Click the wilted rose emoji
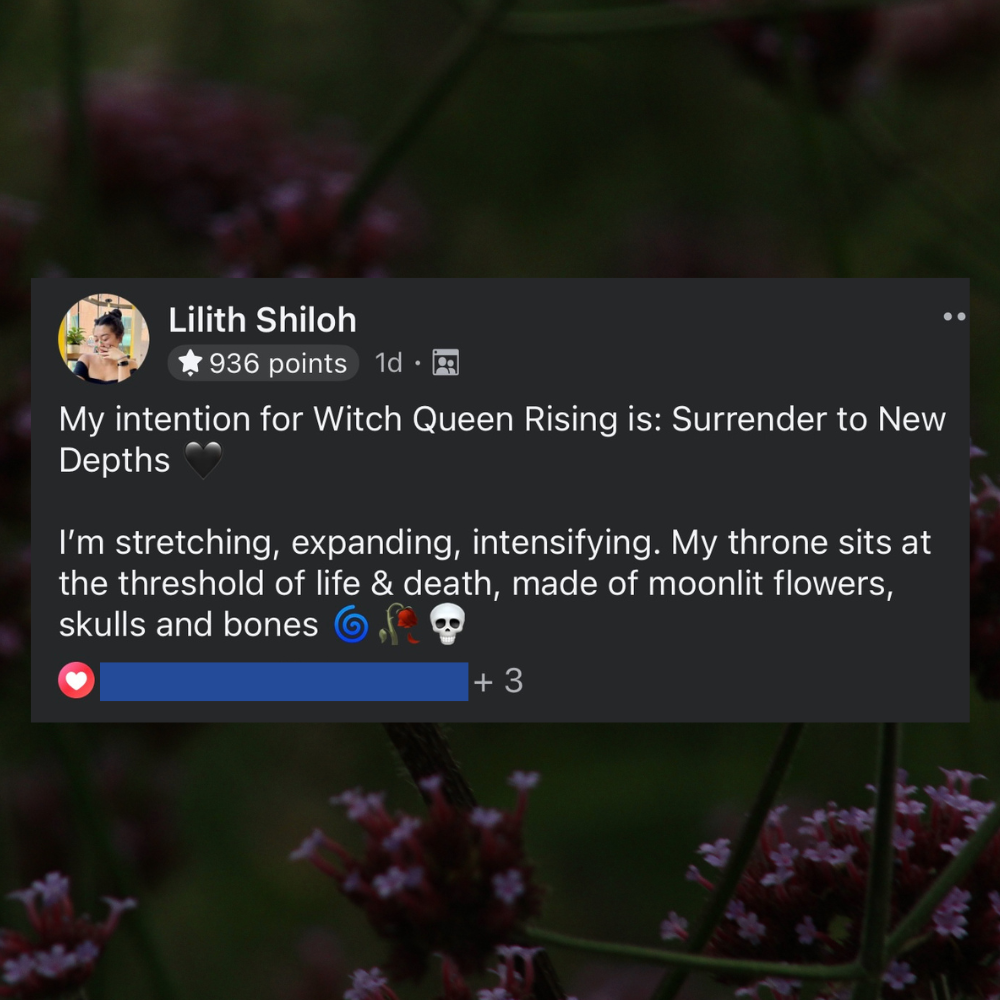 point(399,624)
